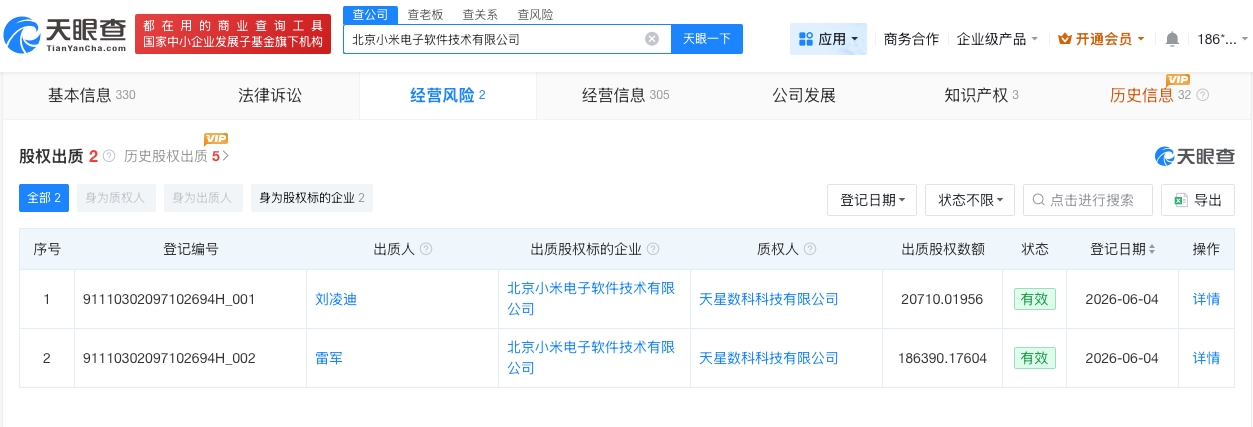This screenshot has width=1253, height=427.
Task: Click the 导出 export button
Action: pos(1197,200)
